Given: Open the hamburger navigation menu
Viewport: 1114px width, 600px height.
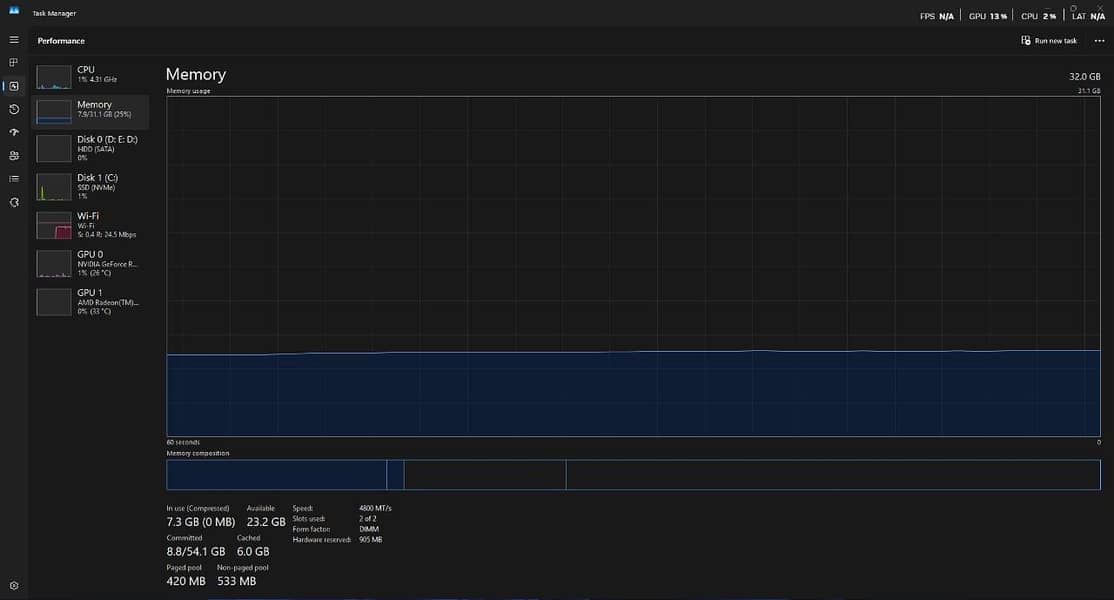Looking at the screenshot, I should coord(14,40).
